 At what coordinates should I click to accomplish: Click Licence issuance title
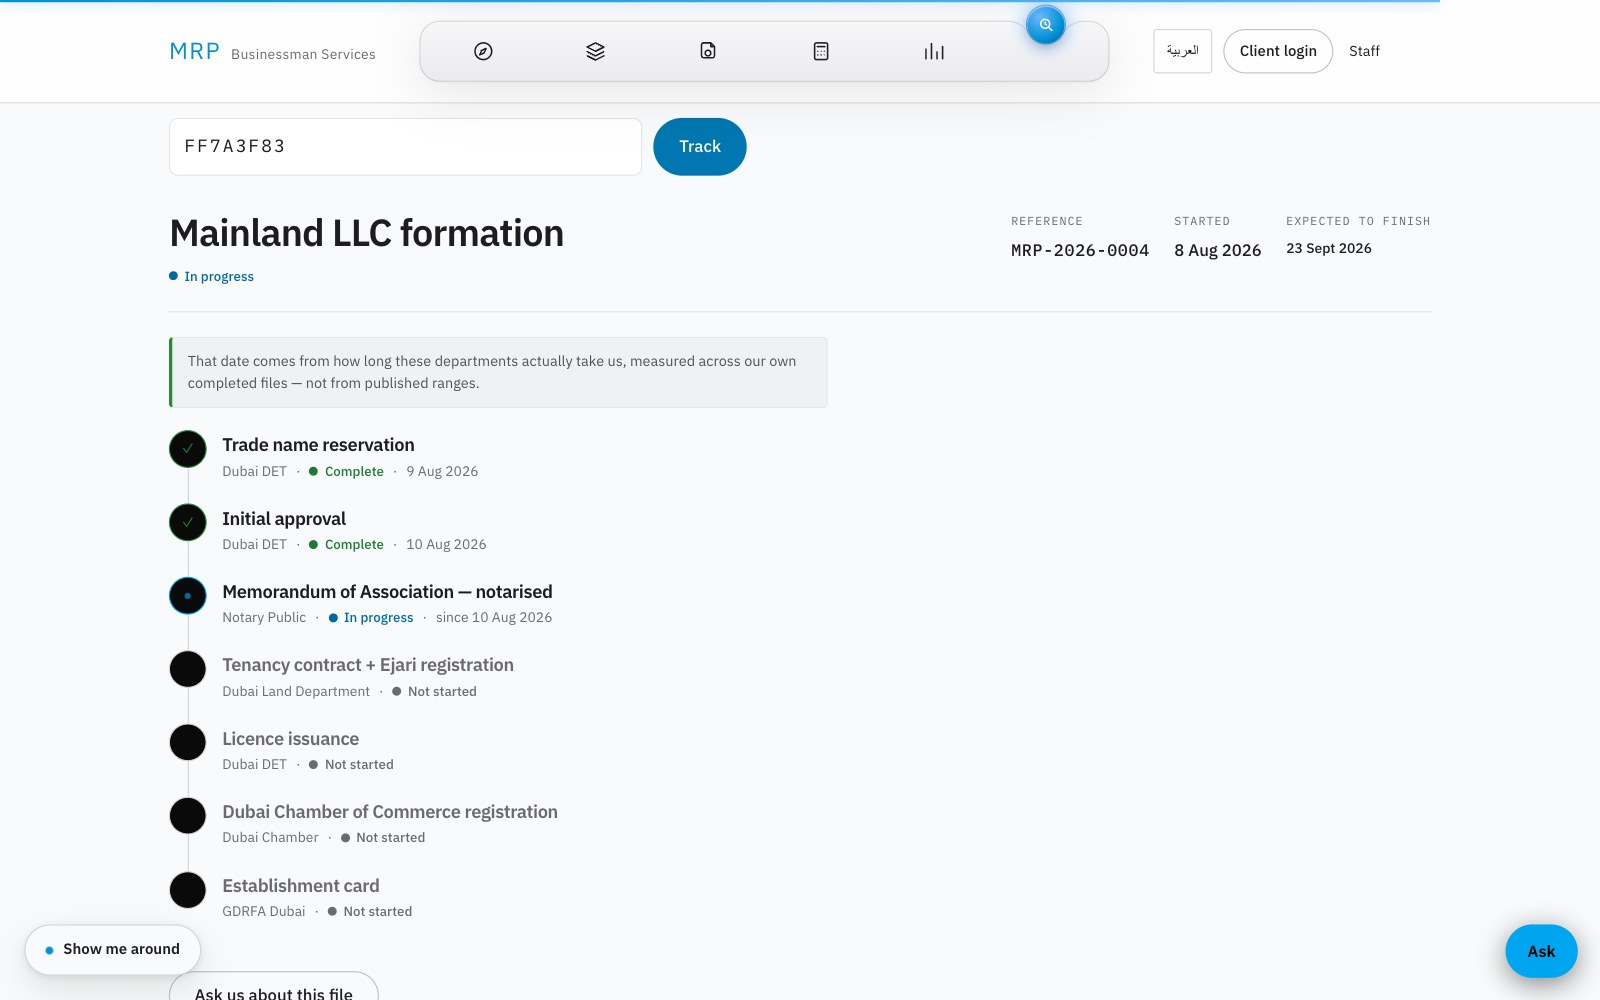(x=290, y=739)
